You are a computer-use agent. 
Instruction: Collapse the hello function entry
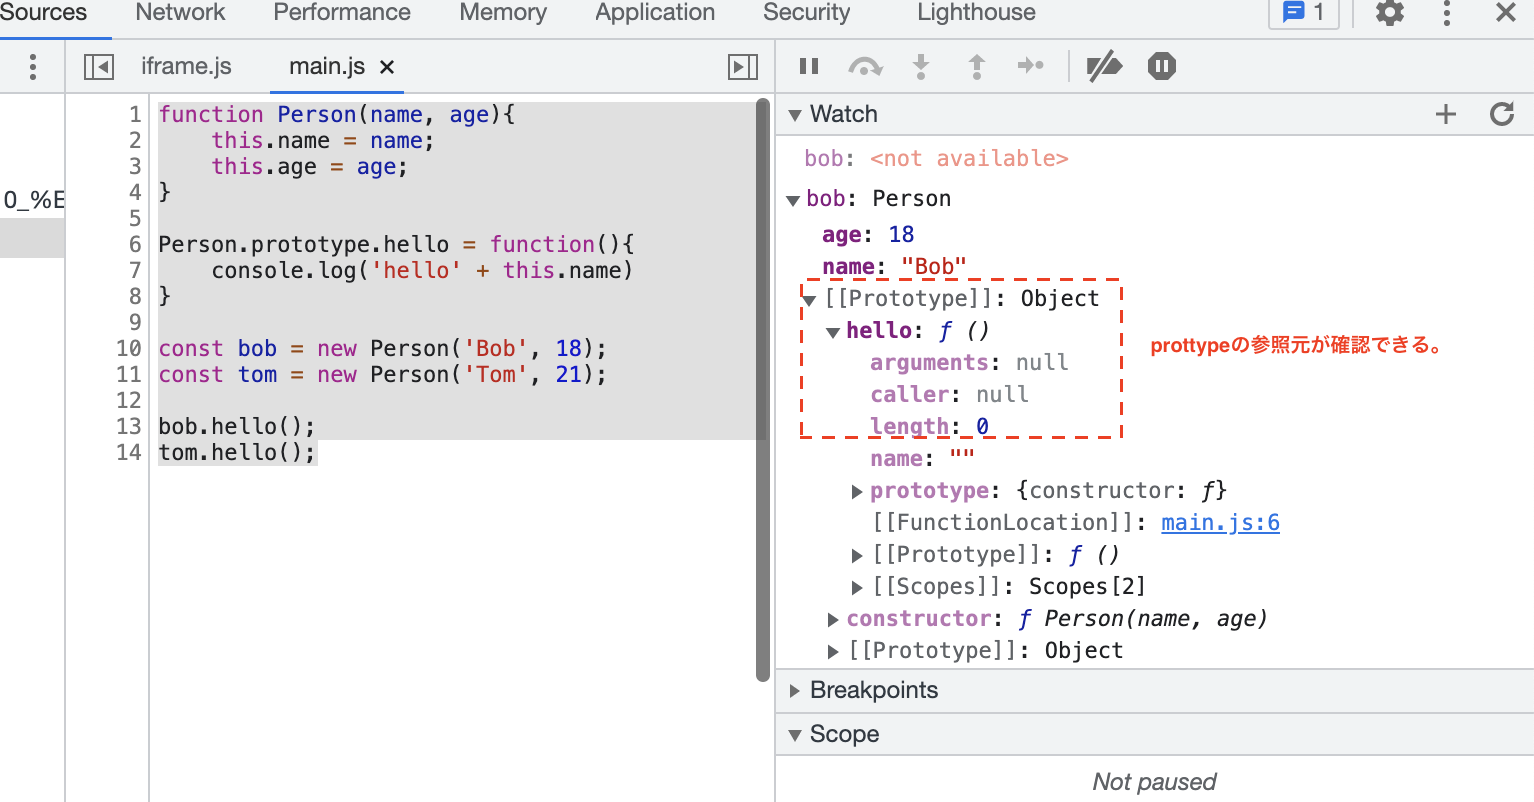pyautogui.click(x=833, y=332)
